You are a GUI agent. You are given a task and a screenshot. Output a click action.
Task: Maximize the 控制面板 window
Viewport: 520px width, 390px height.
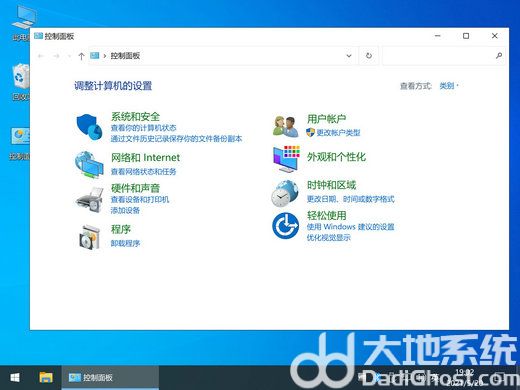[466, 36]
